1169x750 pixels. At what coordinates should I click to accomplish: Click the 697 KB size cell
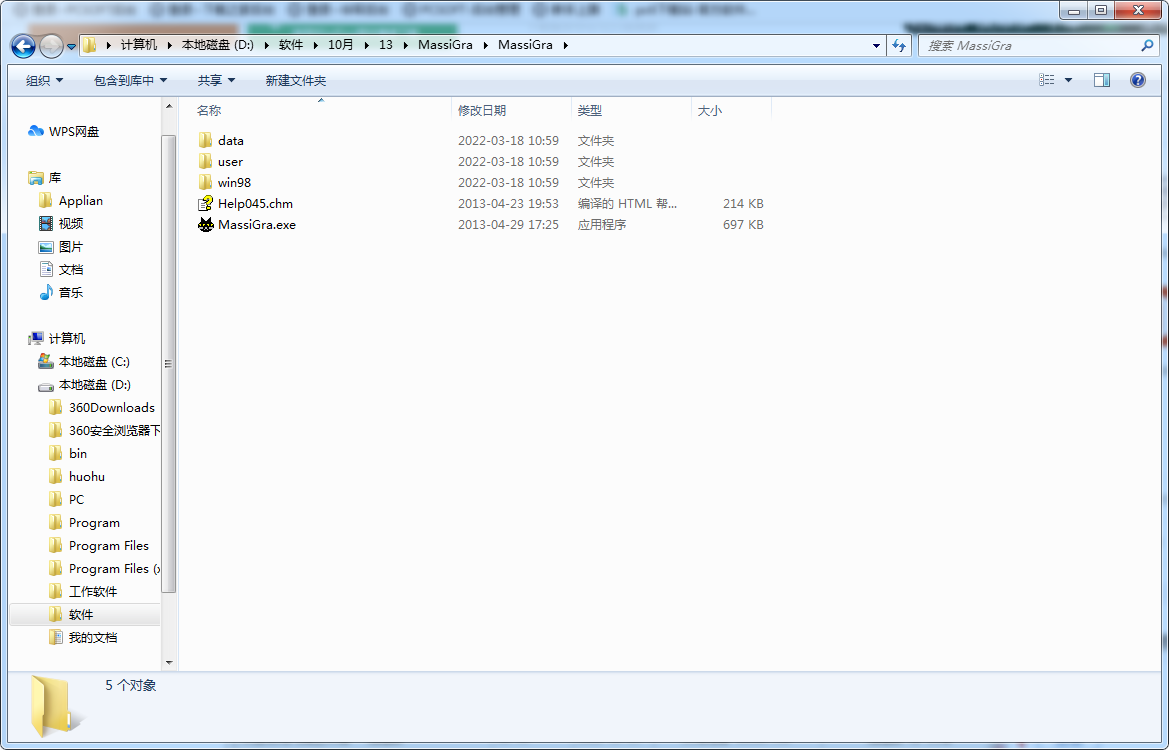coord(743,224)
